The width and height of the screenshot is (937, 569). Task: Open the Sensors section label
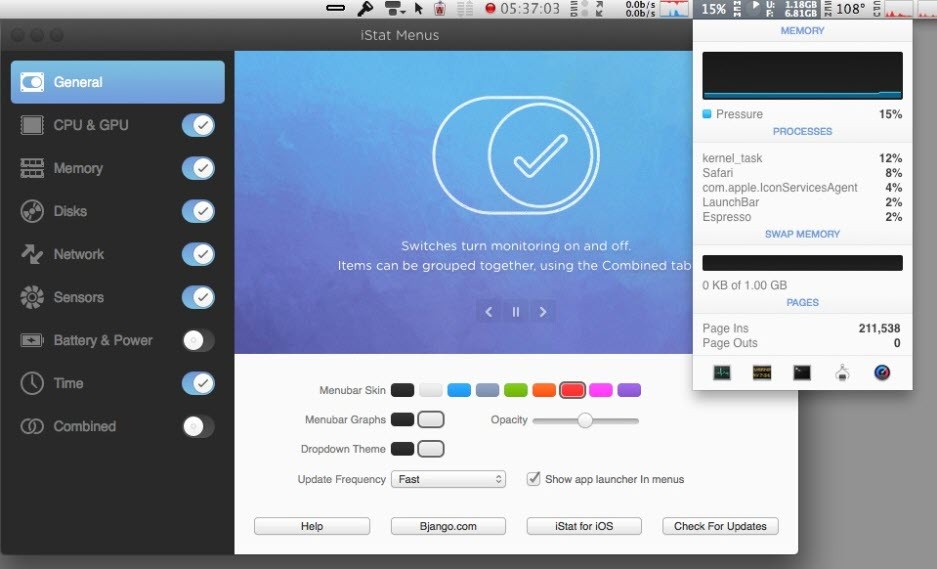click(x=79, y=297)
